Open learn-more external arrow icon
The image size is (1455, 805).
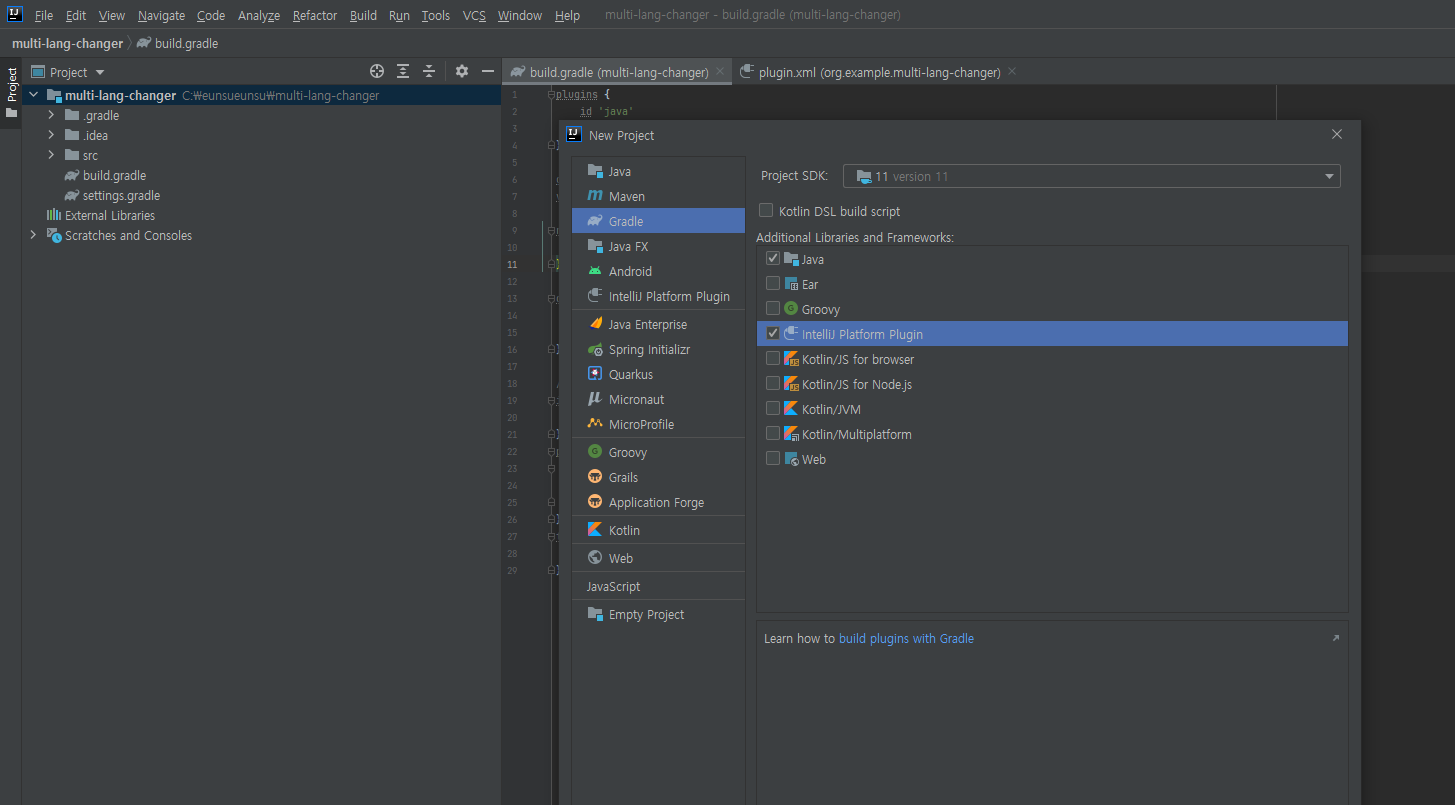pyautogui.click(x=1335, y=638)
